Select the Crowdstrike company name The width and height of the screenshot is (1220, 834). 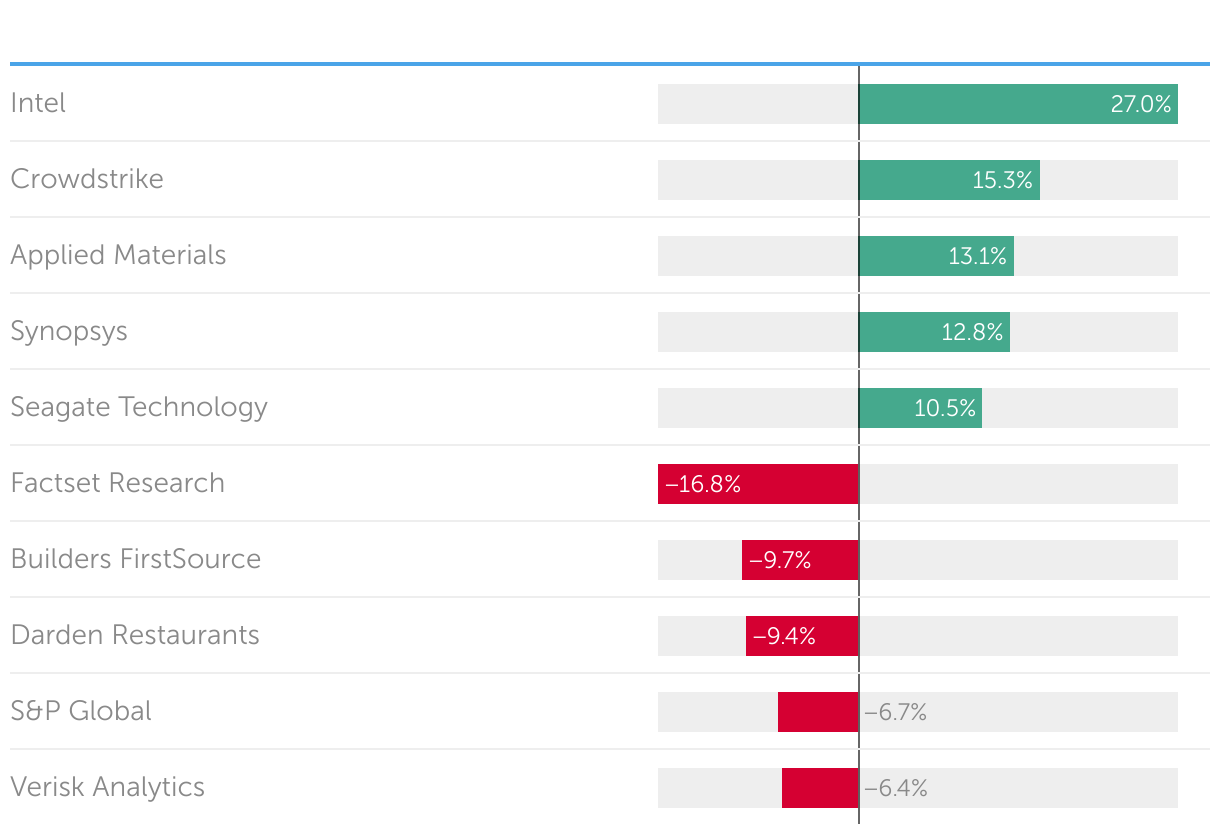coord(87,179)
